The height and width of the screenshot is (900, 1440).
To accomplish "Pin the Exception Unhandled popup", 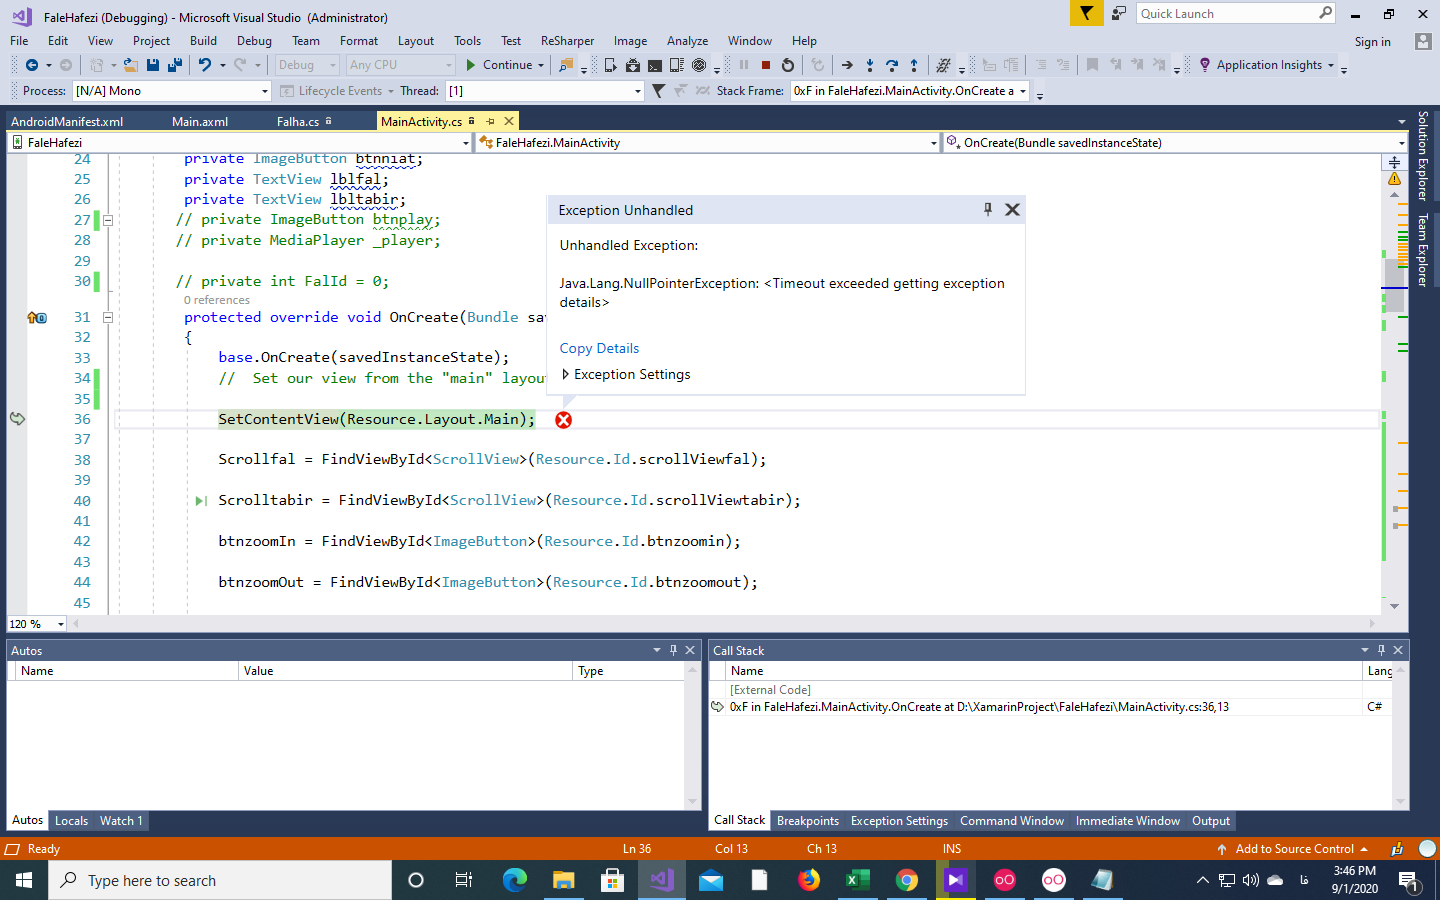I will click(987, 209).
